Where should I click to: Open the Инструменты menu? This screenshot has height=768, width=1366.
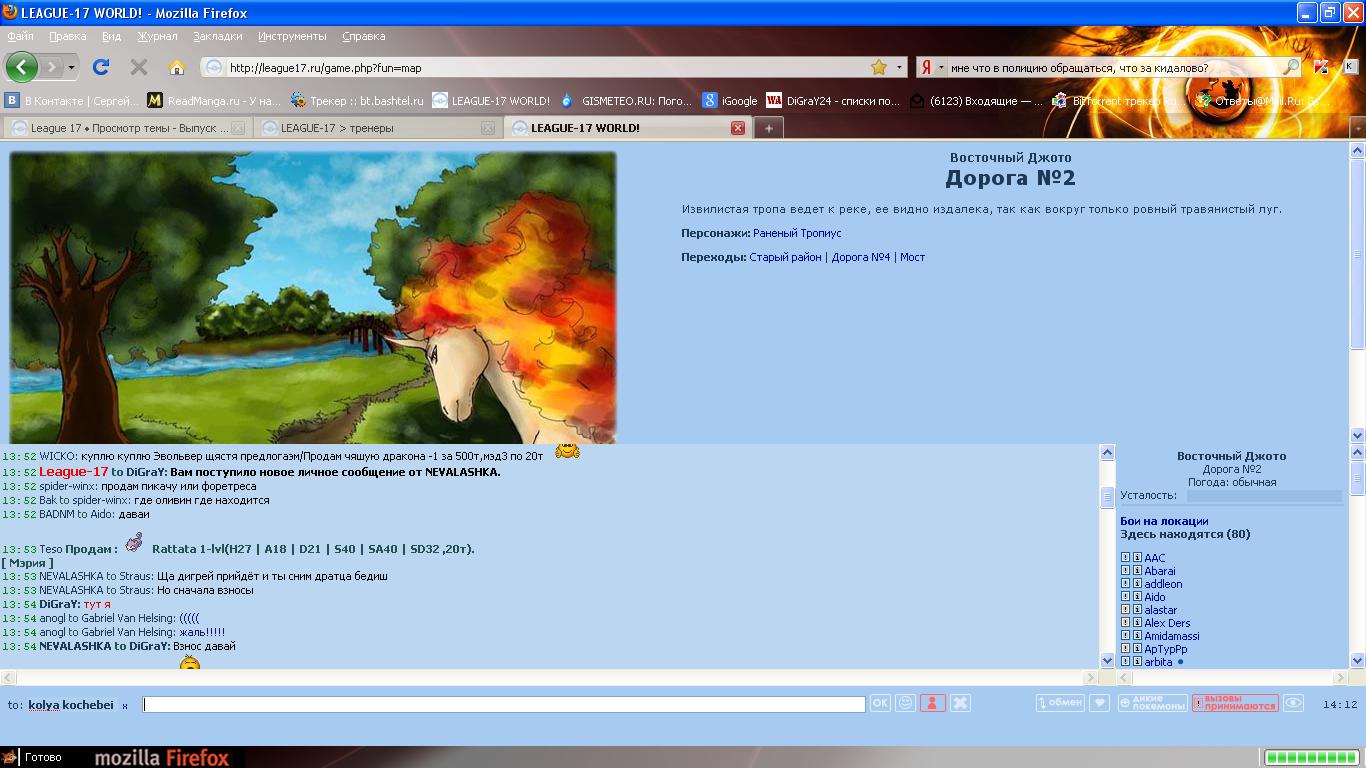292,36
